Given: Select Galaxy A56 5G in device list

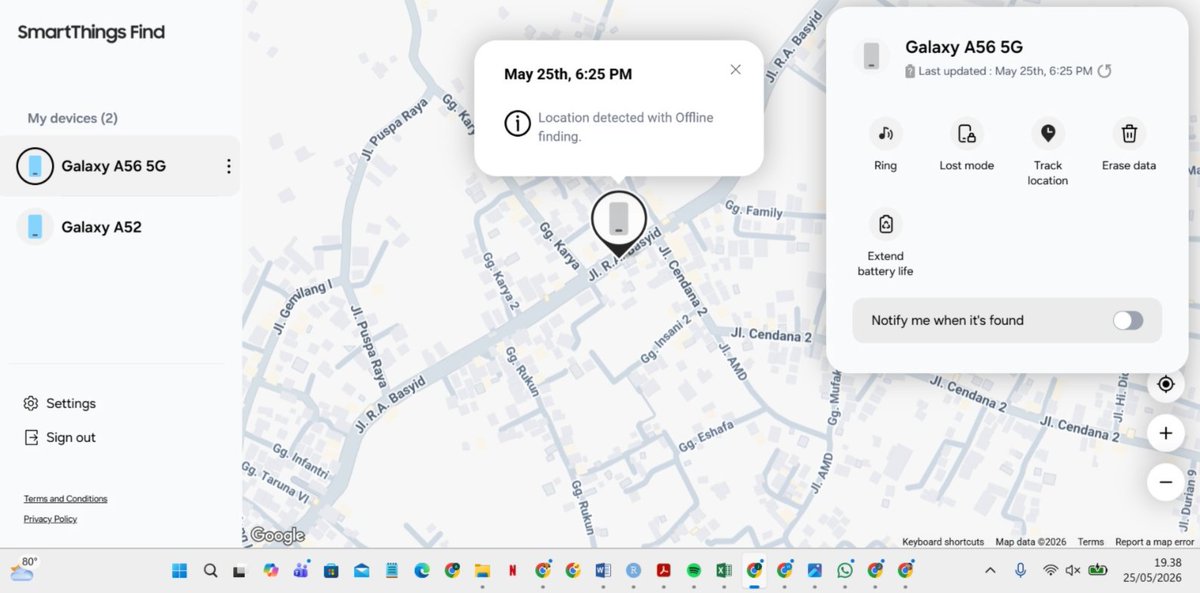Looking at the screenshot, I should (120, 166).
